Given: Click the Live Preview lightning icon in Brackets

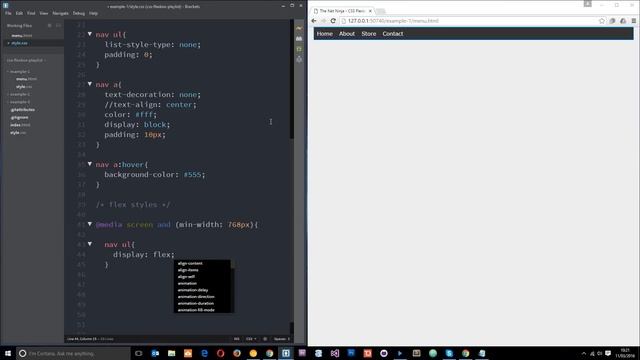Looking at the screenshot, I should pos(299,28).
